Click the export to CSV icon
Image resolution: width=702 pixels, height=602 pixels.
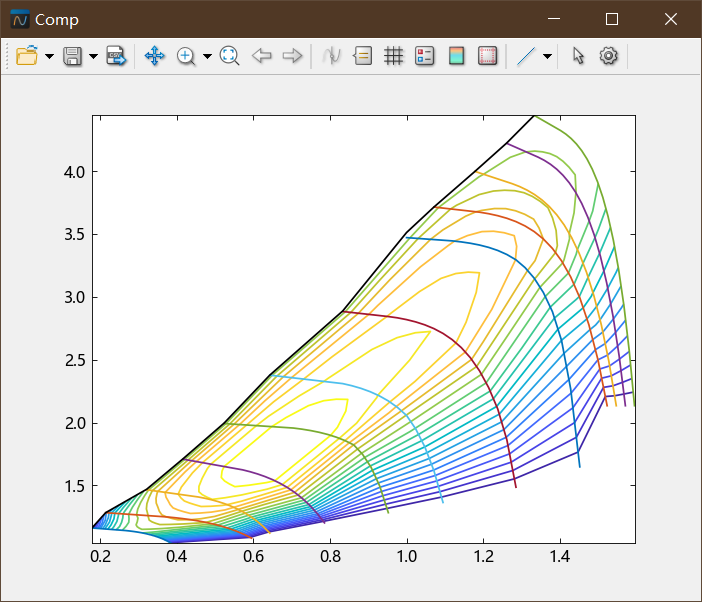(x=116, y=56)
